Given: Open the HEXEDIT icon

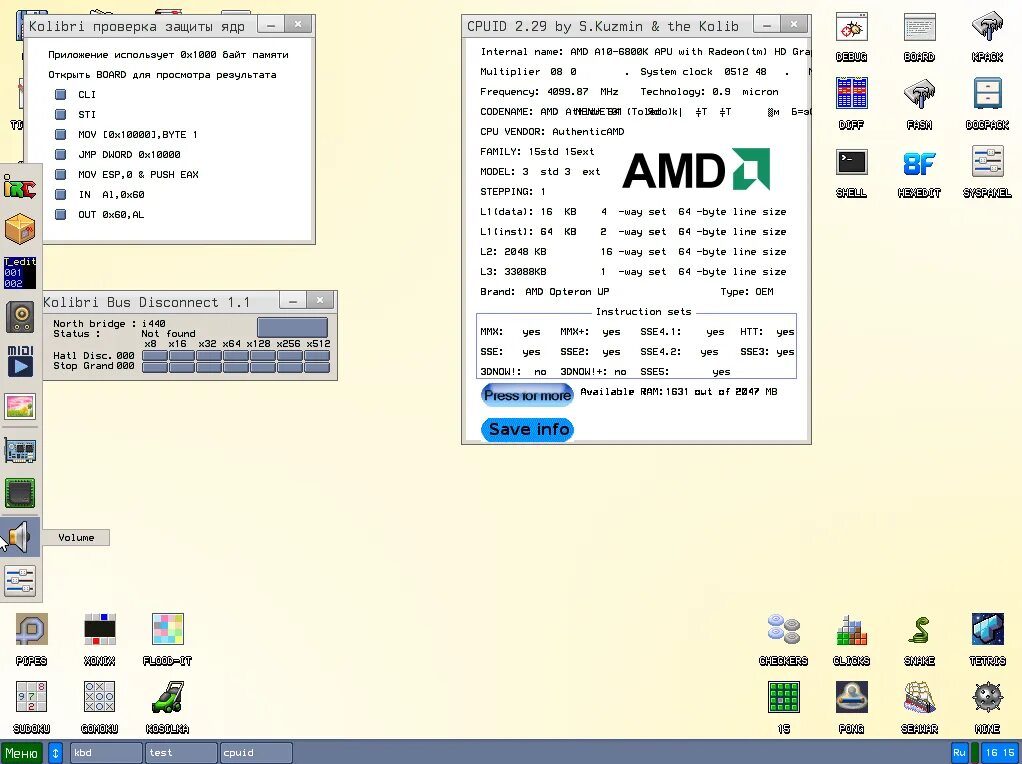Looking at the screenshot, I should pos(919,164).
